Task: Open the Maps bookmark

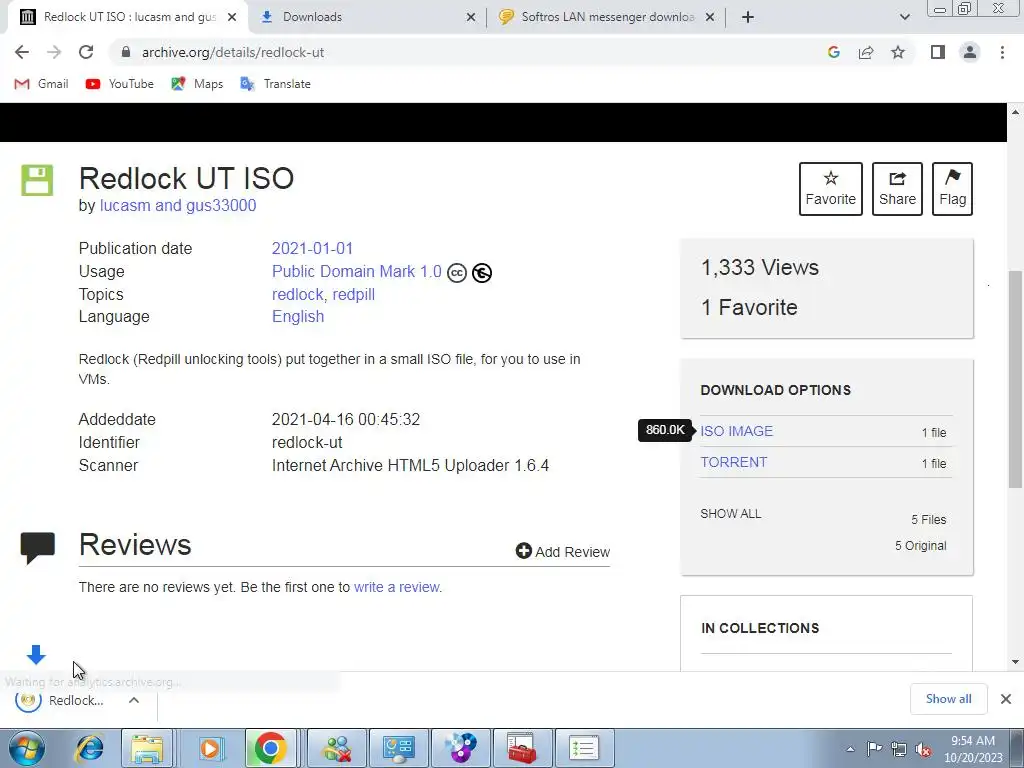Action: pyautogui.click(x=197, y=84)
